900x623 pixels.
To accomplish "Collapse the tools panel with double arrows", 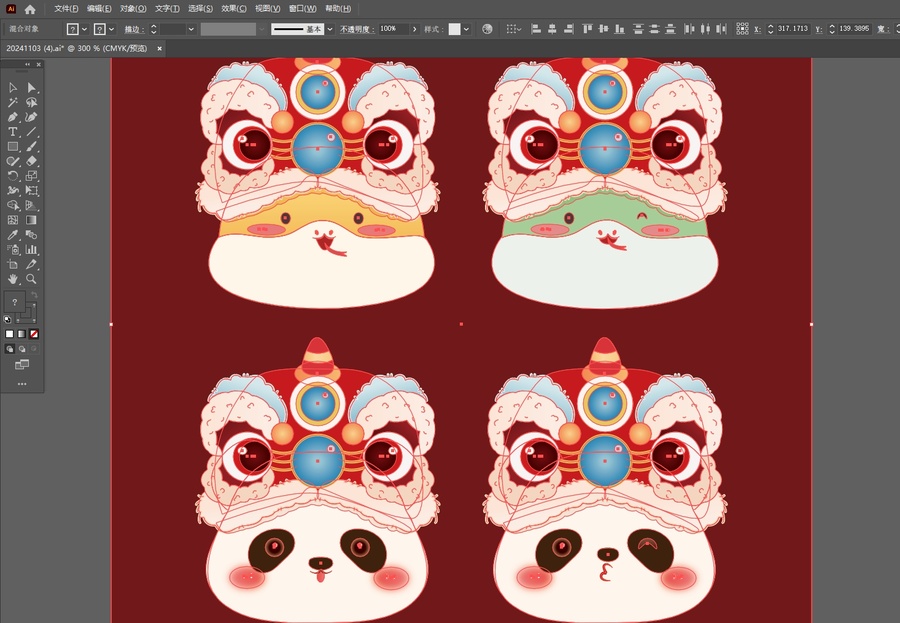I will point(27,64).
